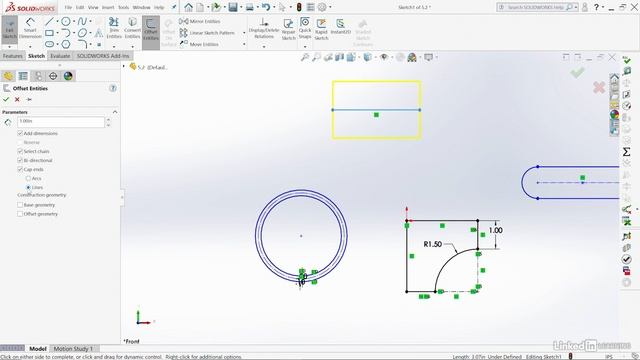The image size is (640, 360).
Task: Toggle the Rapid Sketch tool
Action: pos(321,29)
